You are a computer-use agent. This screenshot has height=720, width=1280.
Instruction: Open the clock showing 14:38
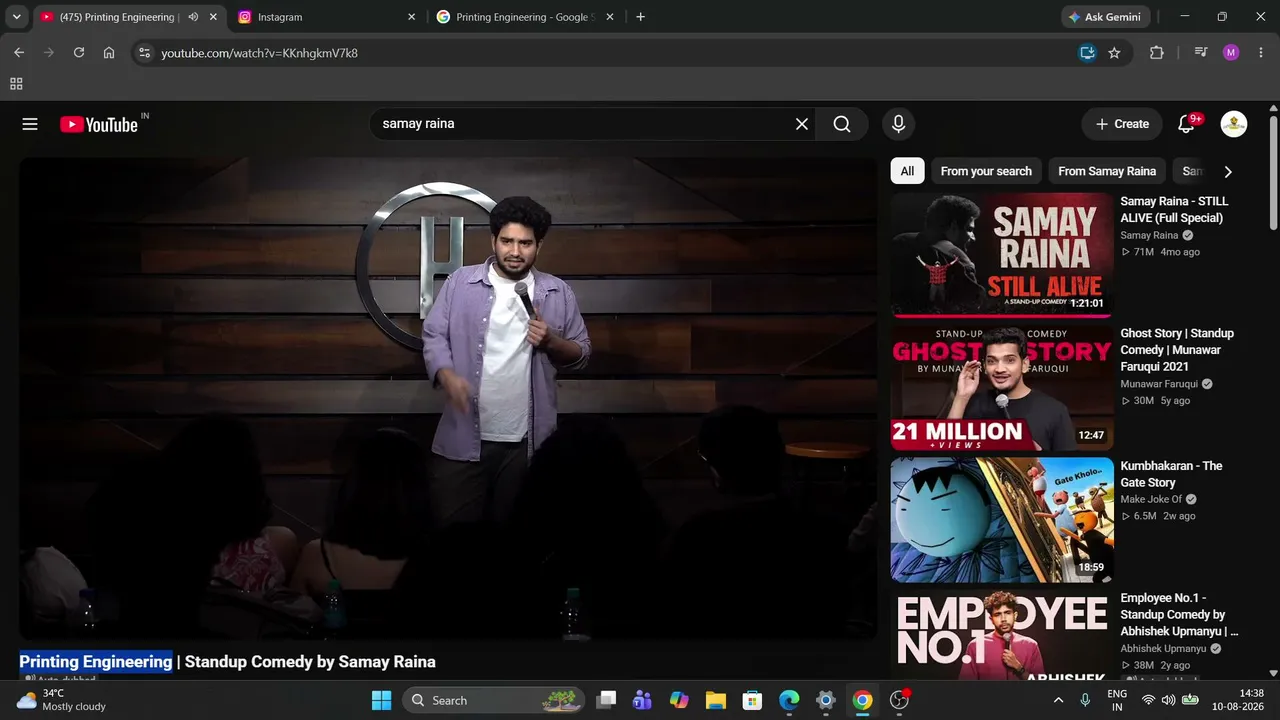(x=1237, y=700)
